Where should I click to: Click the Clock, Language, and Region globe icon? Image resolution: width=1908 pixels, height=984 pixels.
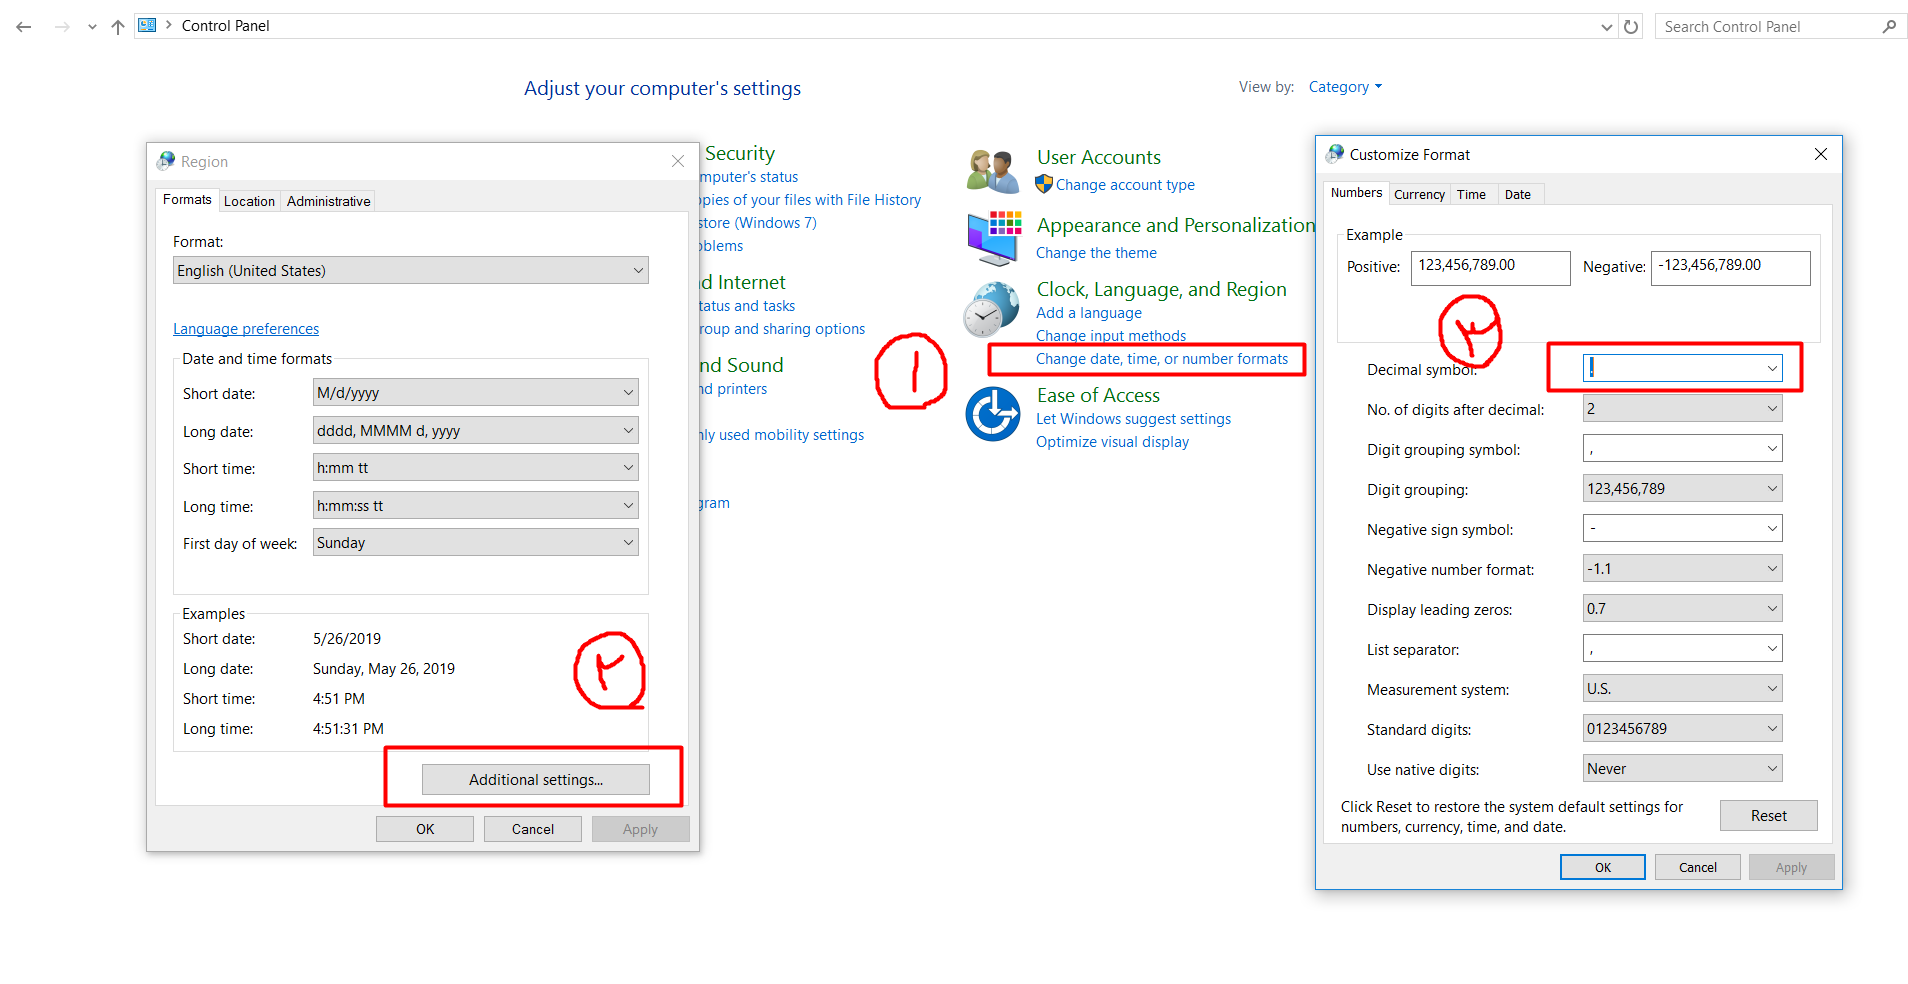[992, 309]
